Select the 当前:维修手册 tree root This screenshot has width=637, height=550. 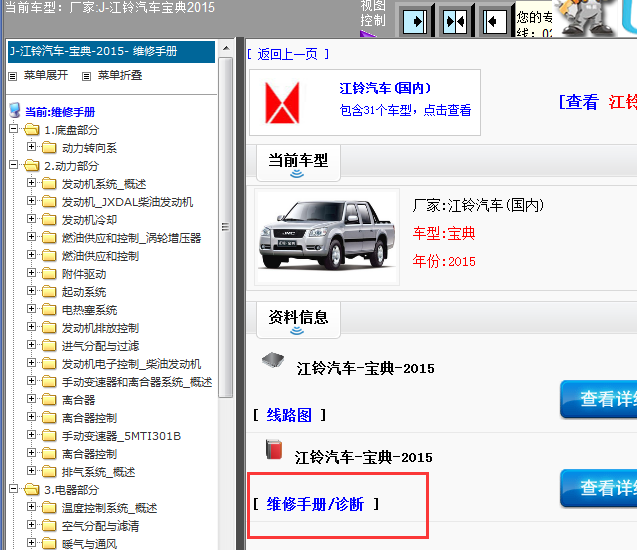(60, 112)
